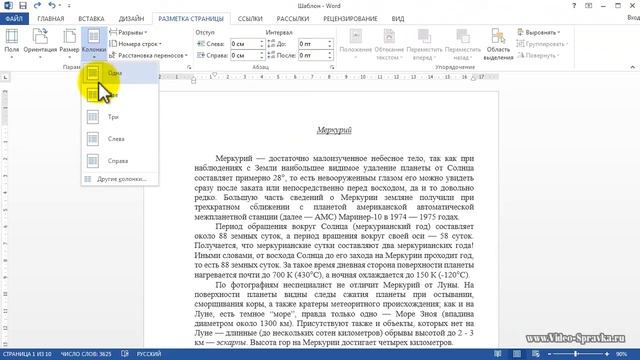Click the document title Меркурий
The image size is (640, 360).
(334, 130)
